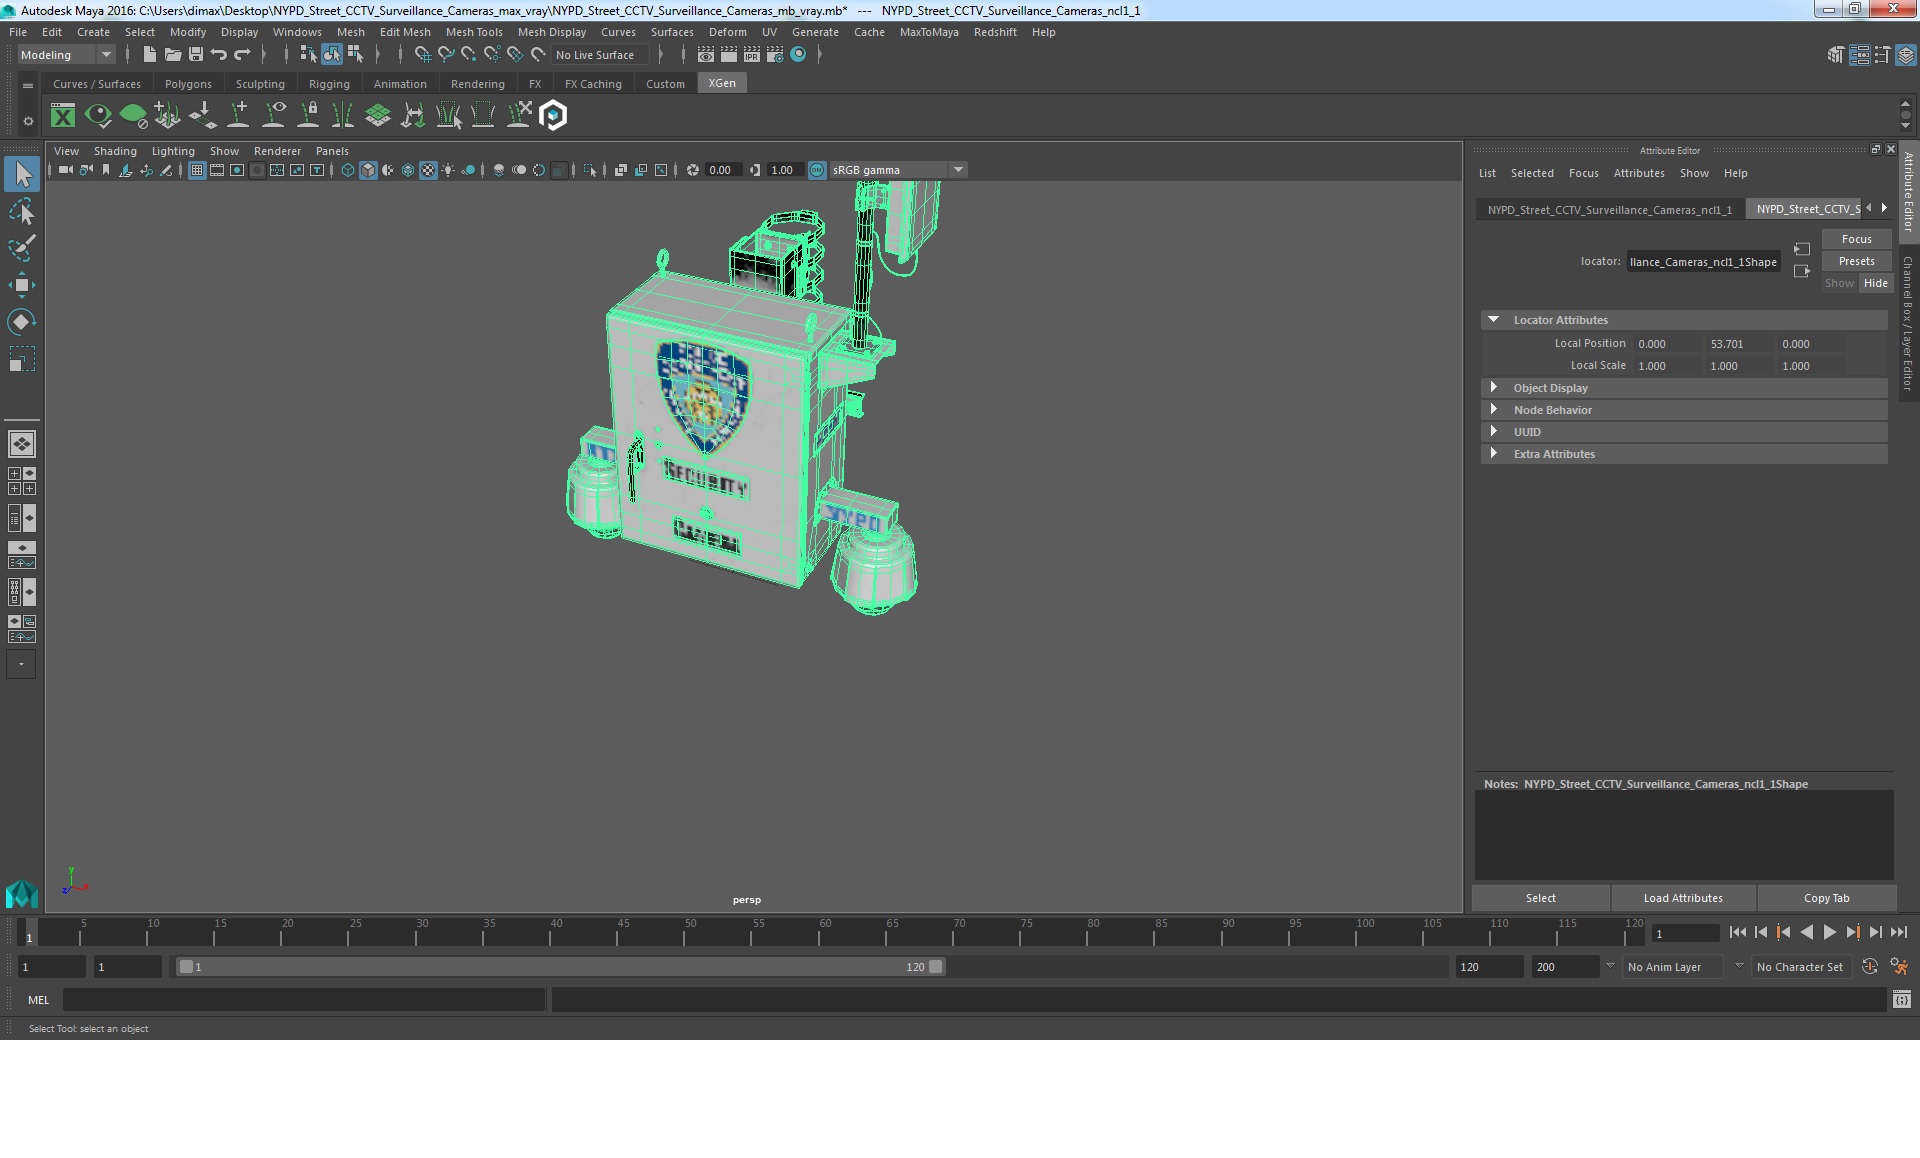Toggle textured display in viewport
1920x1158 pixels.
point(428,170)
